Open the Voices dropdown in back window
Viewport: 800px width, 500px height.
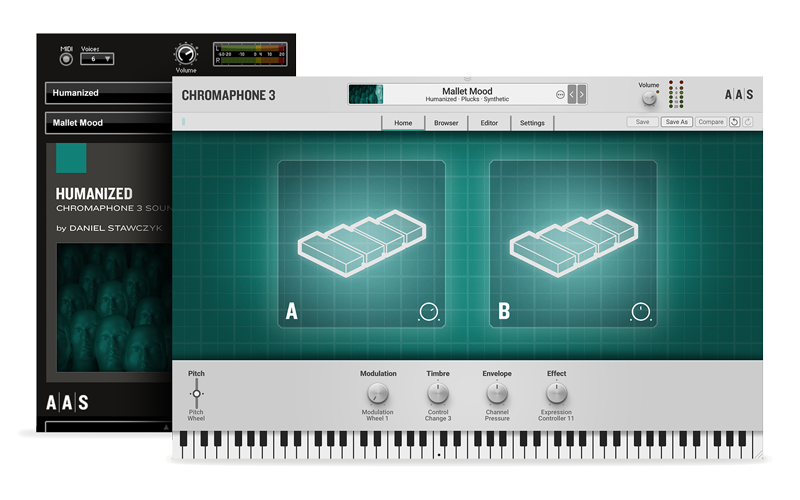click(97, 59)
